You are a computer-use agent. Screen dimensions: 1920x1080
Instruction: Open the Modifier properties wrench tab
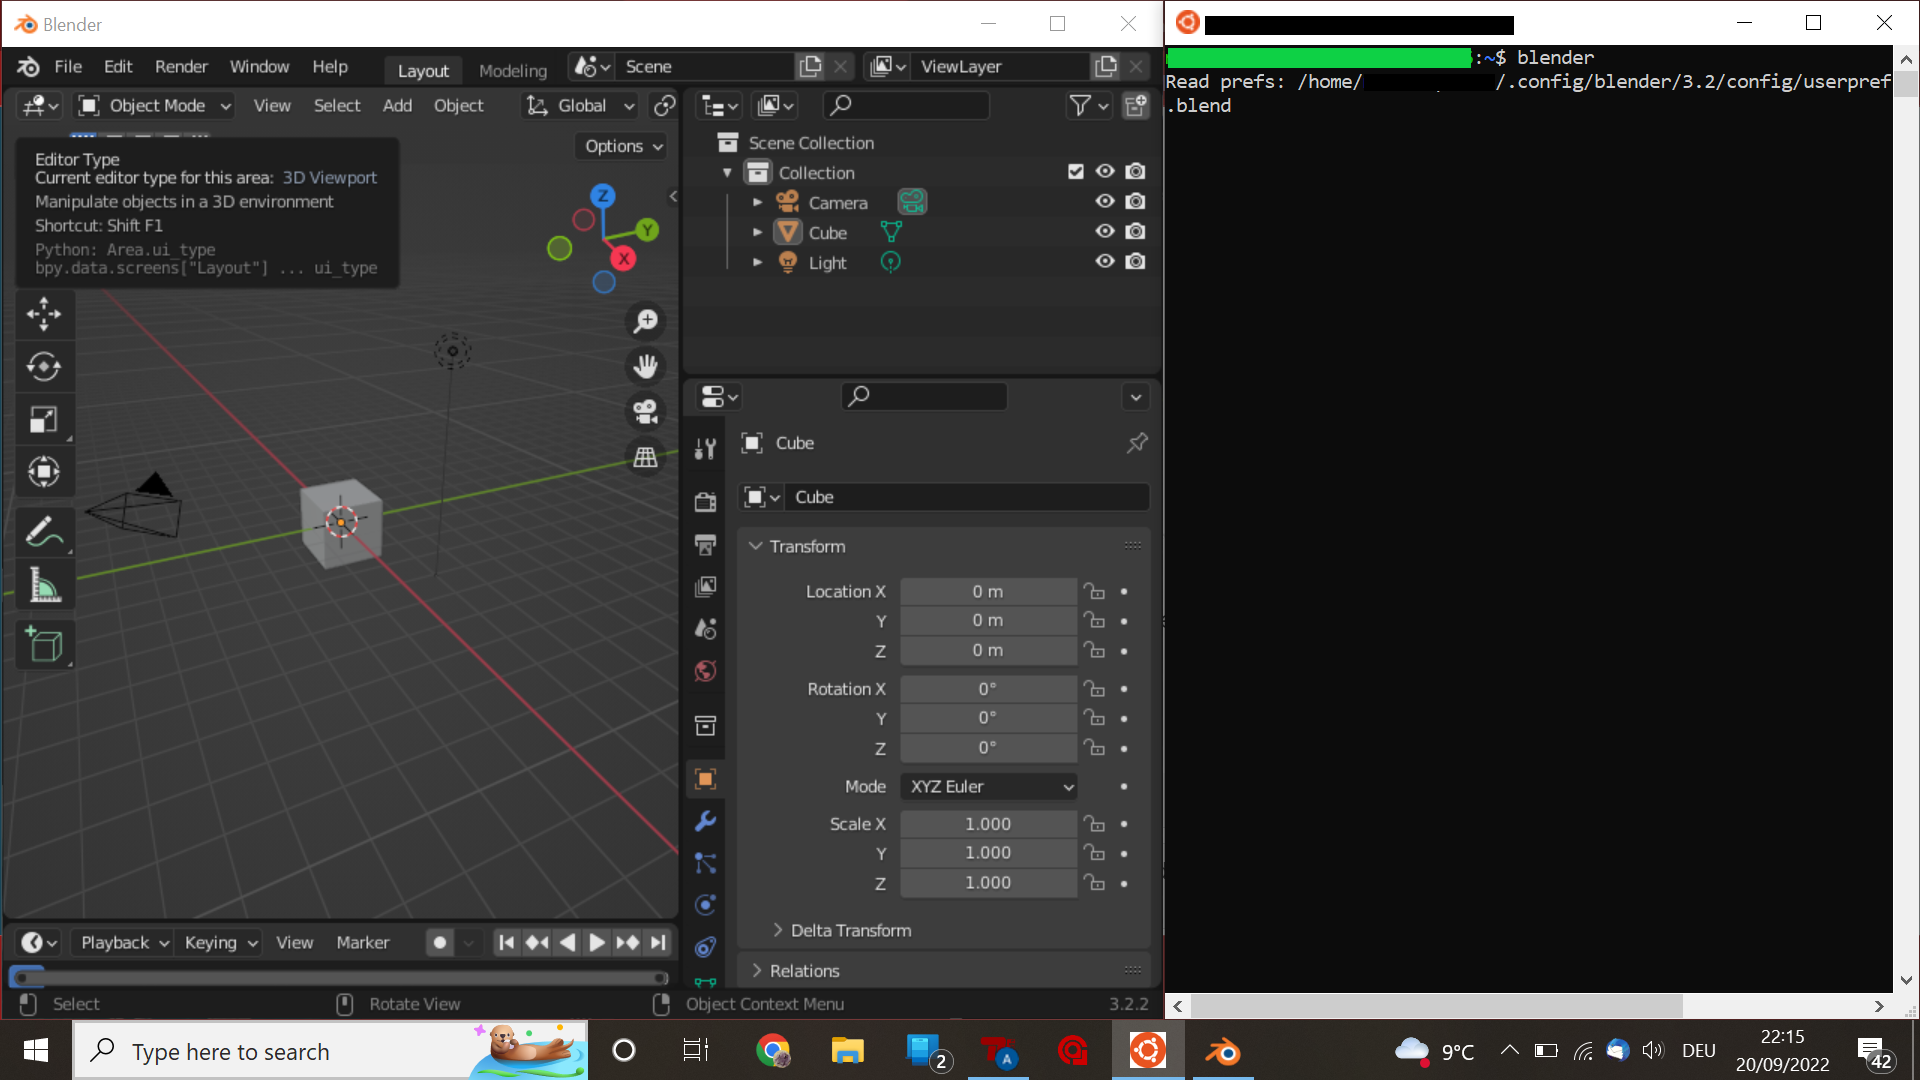pyautogui.click(x=705, y=821)
